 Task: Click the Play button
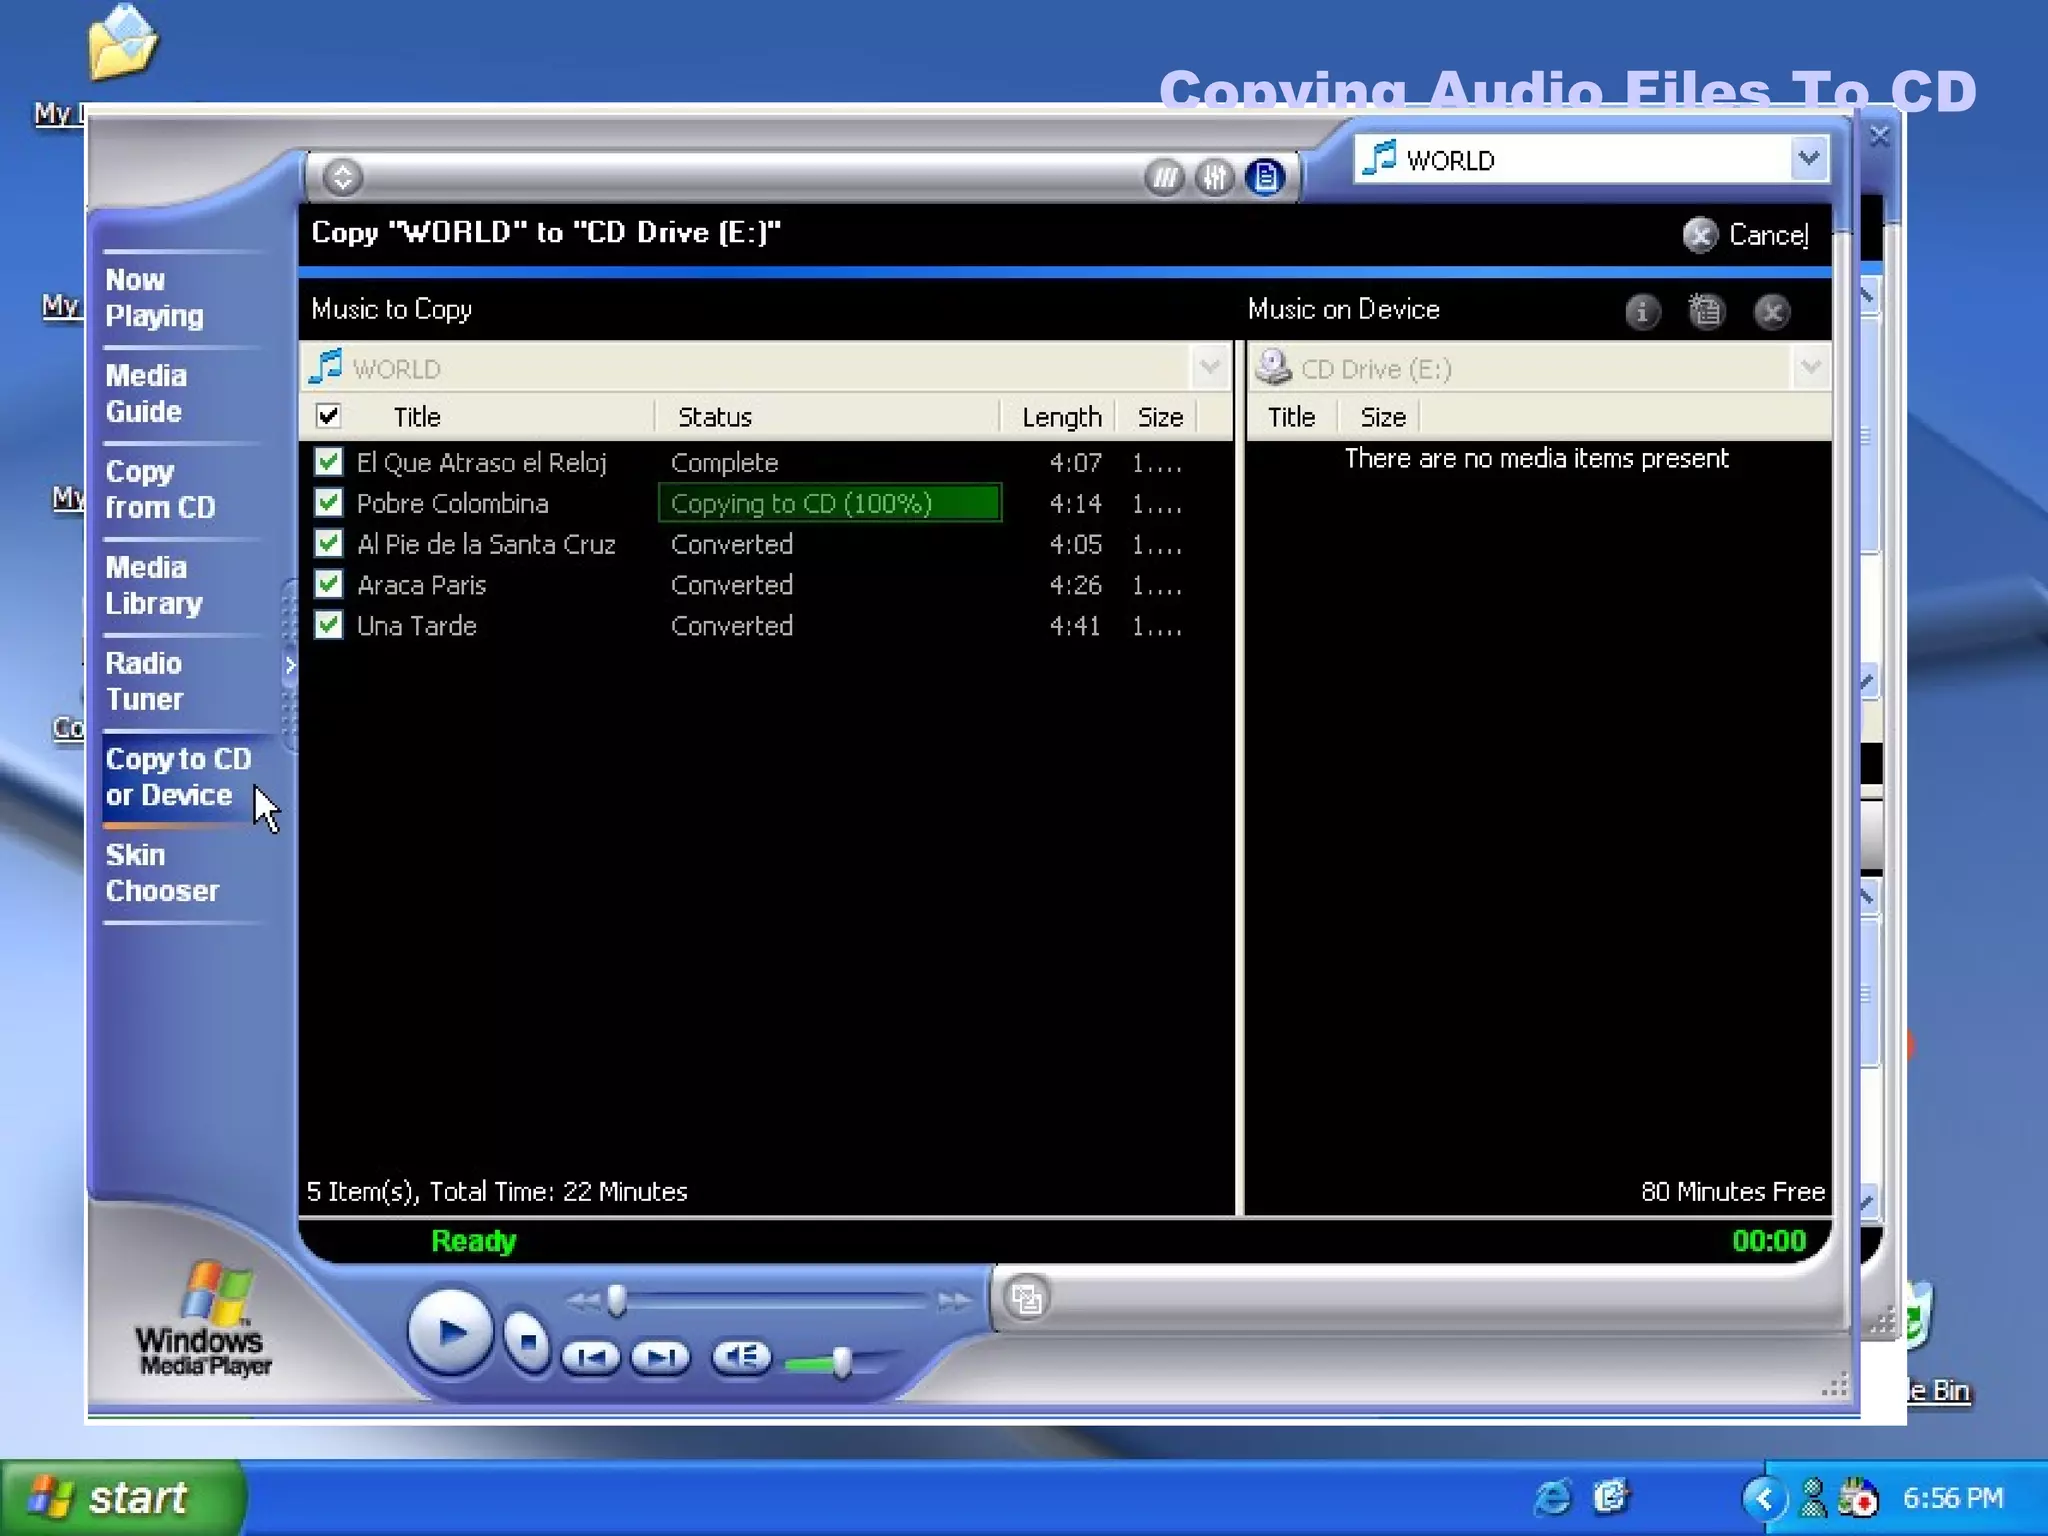pos(449,1333)
